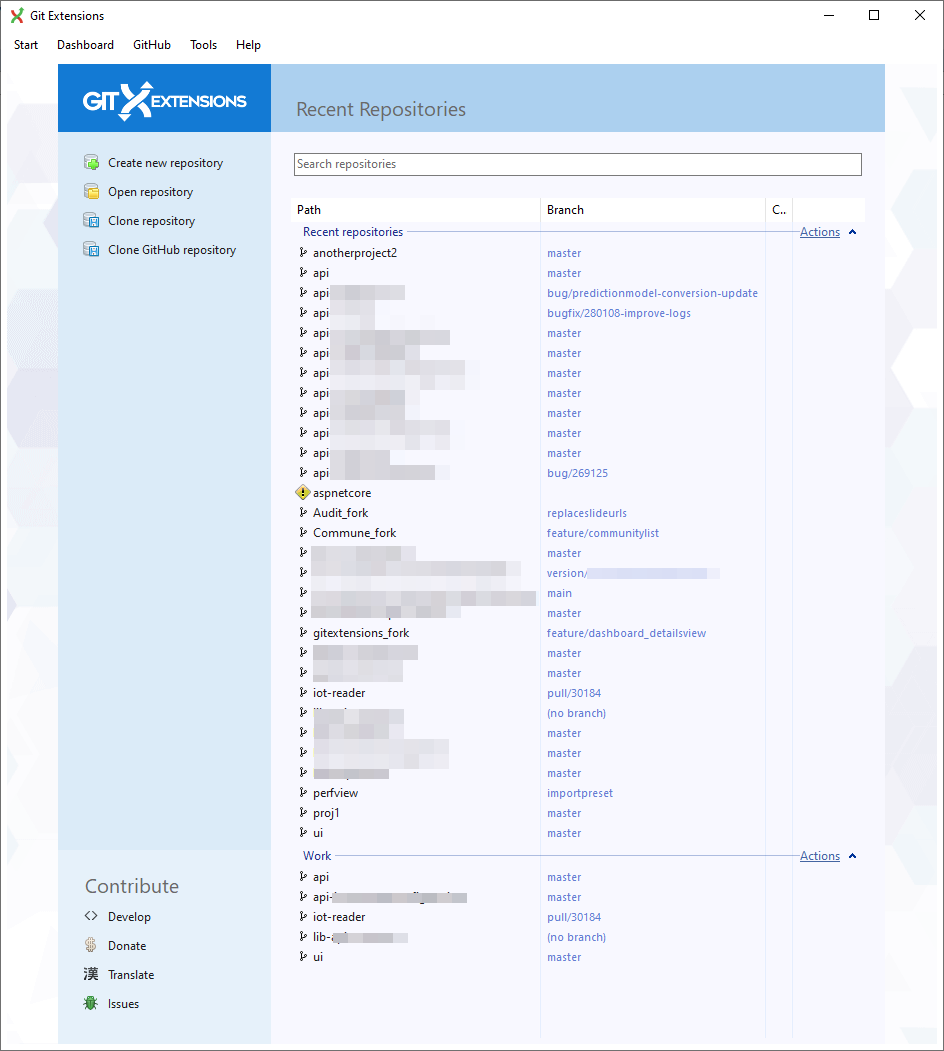Viewport: 944px width, 1051px height.
Task: Collapse the Work group chevron
Action: pos(852,856)
